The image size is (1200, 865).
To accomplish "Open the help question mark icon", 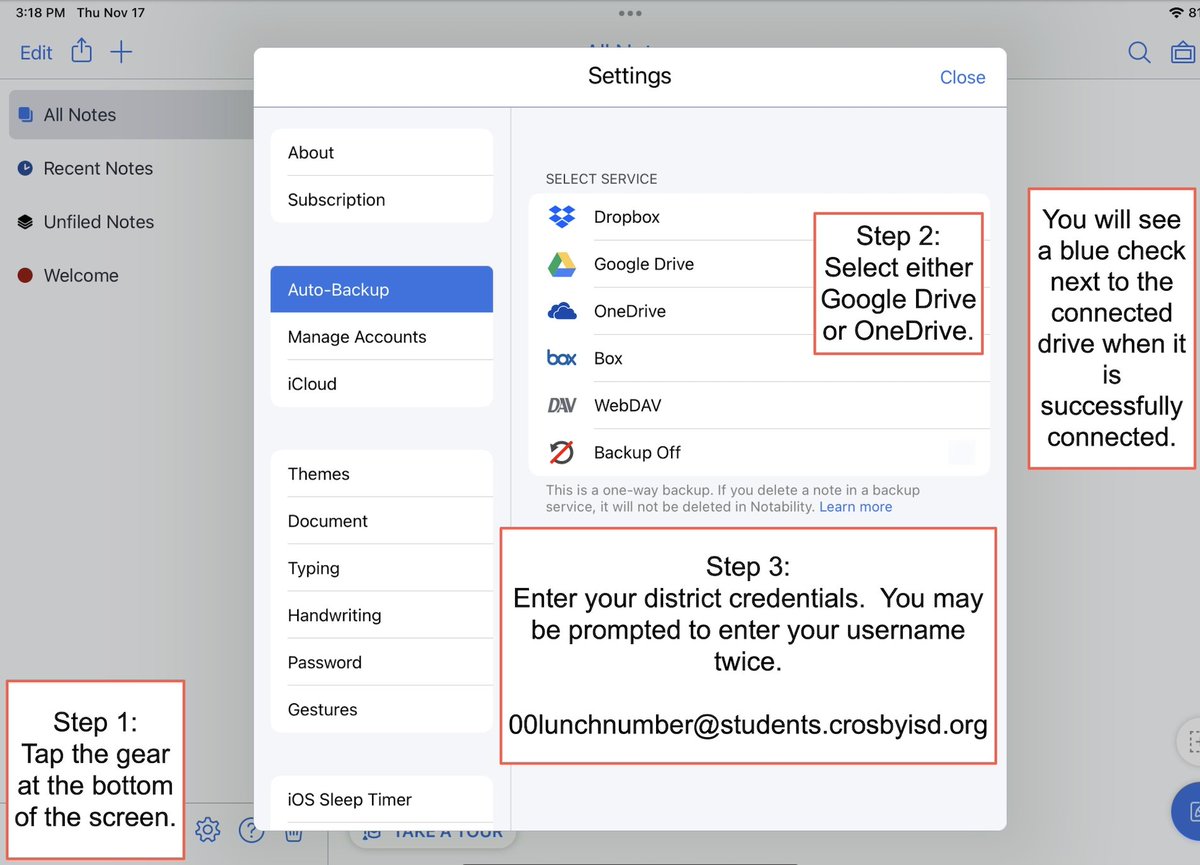I will (x=250, y=830).
